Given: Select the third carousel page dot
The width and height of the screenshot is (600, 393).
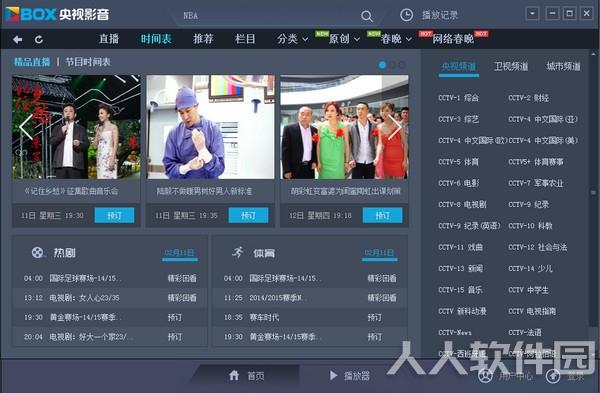Looking at the screenshot, I should click(402, 65).
